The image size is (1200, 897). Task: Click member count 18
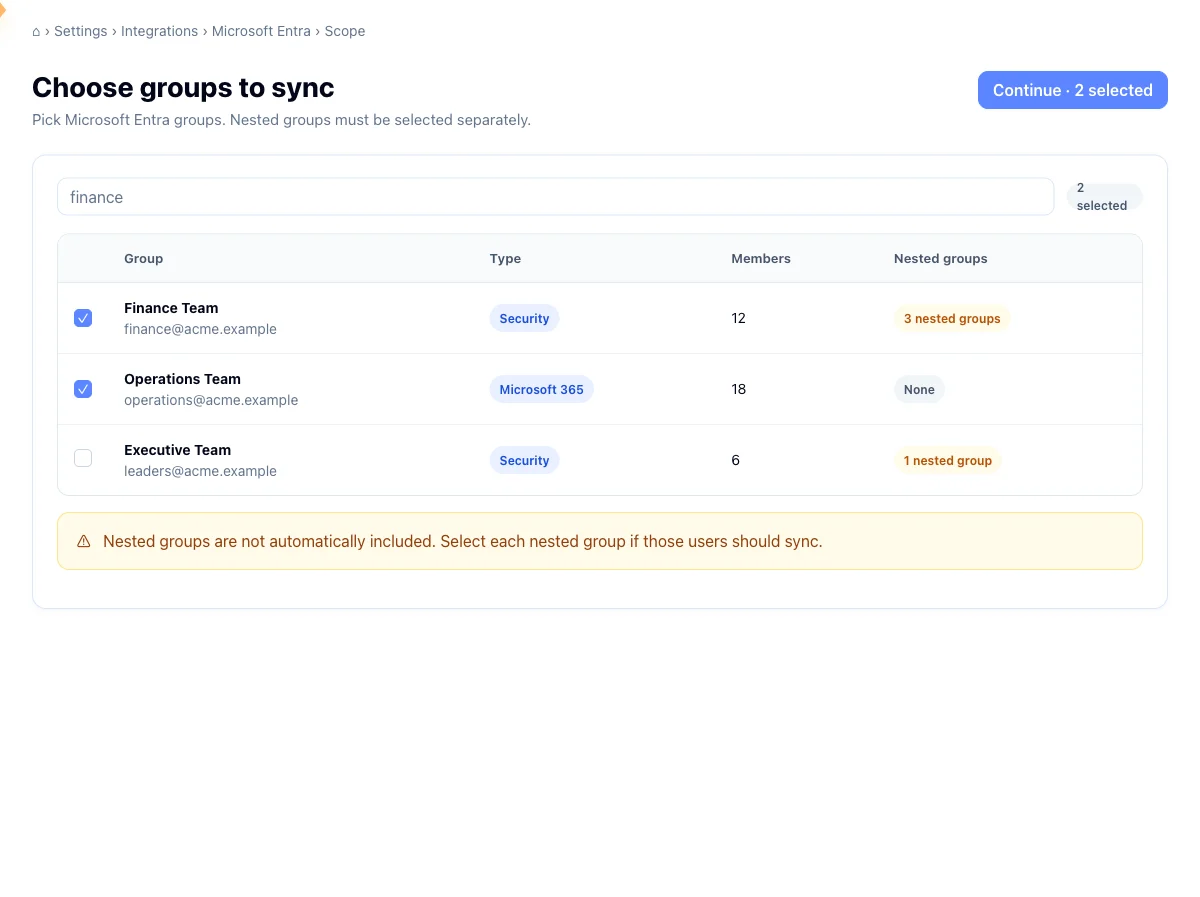coord(738,389)
